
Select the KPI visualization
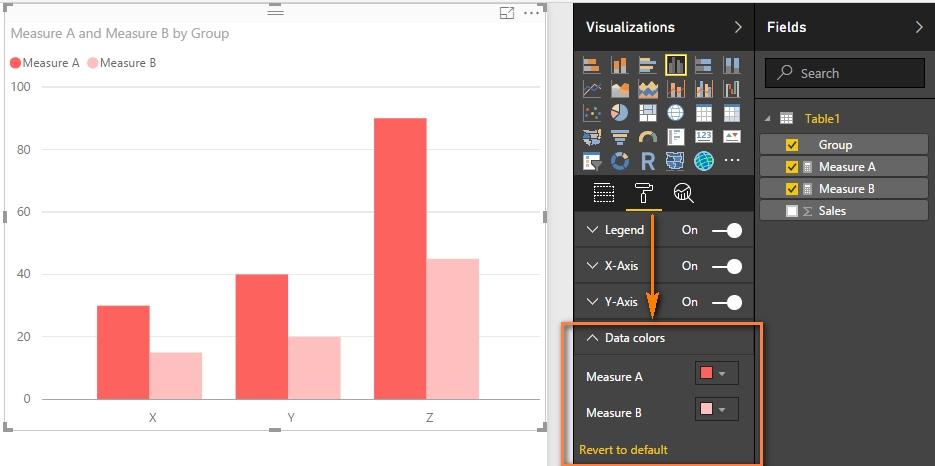(732, 137)
